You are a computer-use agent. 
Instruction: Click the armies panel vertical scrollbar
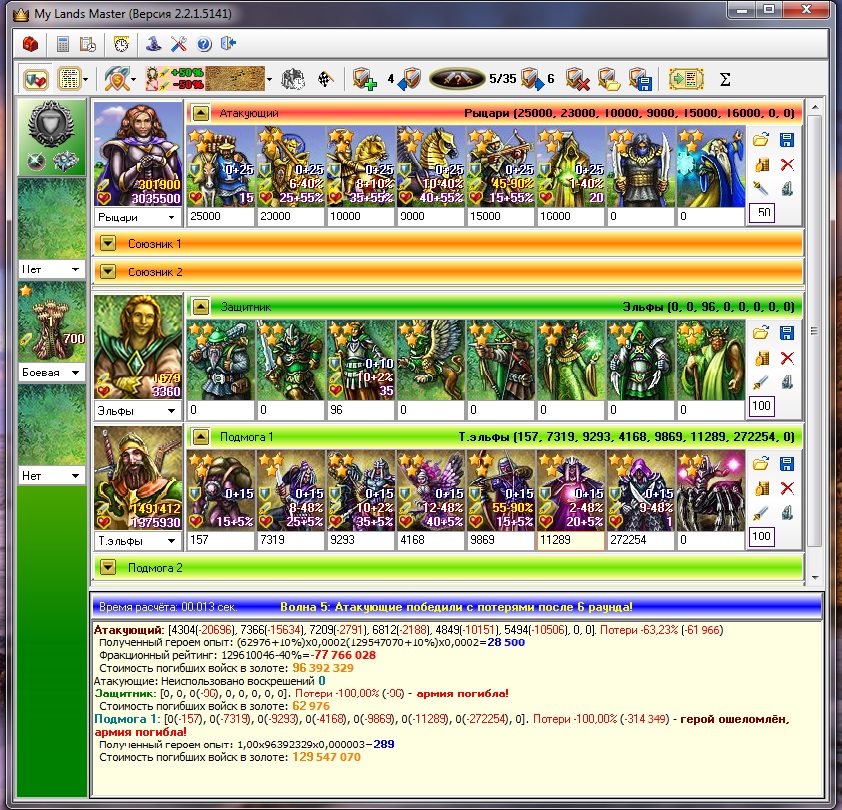click(815, 331)
